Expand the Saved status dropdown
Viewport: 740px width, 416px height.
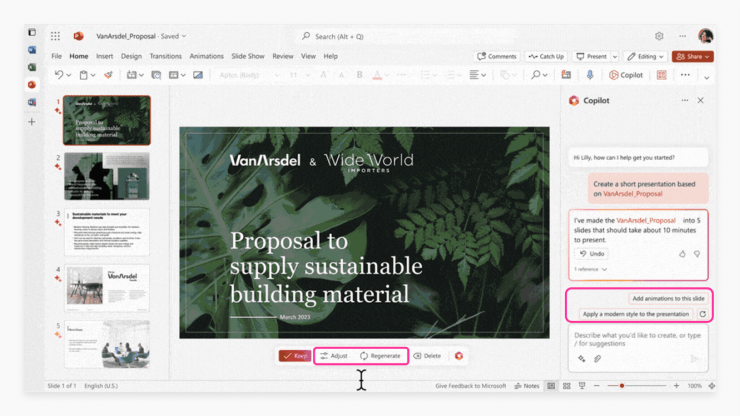[x=184, y=36]
